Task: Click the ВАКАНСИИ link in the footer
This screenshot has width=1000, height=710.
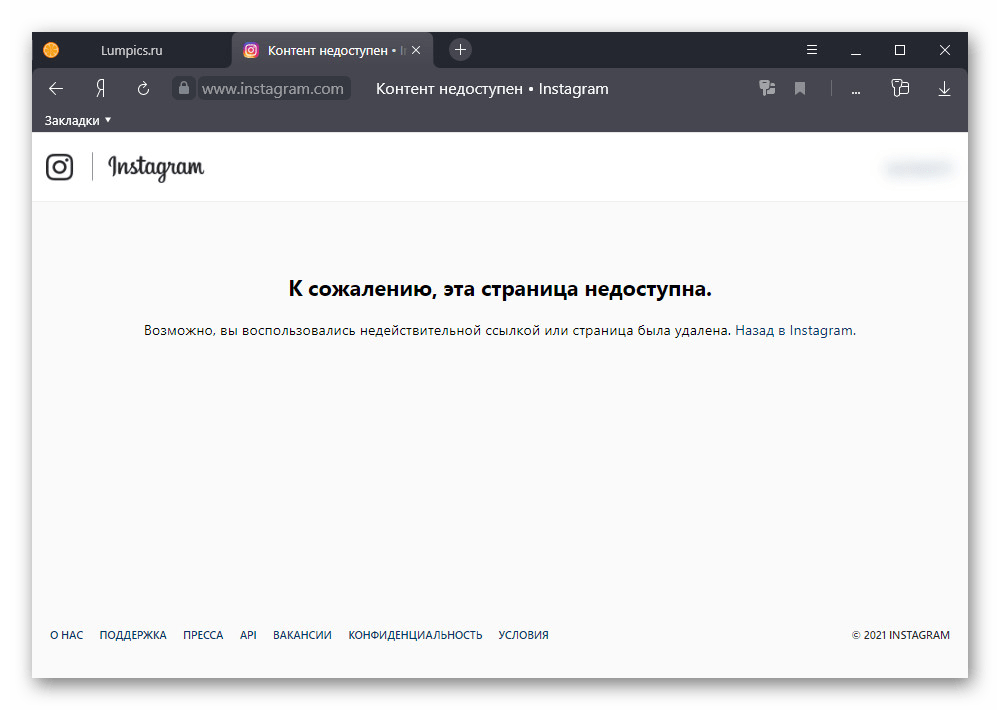Action: click(302, 634)
